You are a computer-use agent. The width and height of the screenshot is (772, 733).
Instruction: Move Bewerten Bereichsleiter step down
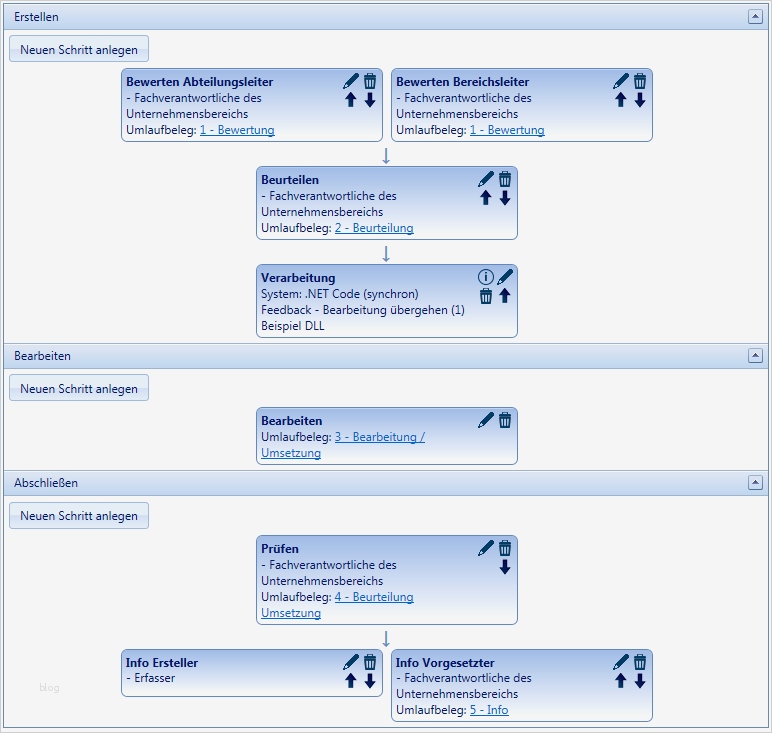click(x=640, y=100)
